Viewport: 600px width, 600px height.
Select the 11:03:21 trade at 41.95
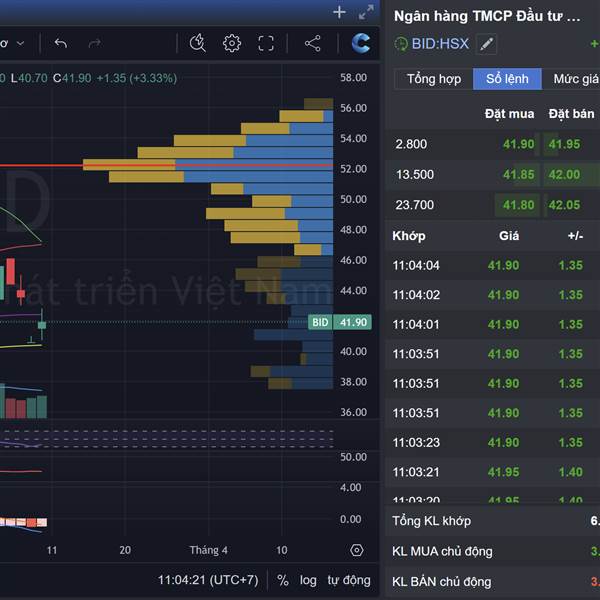[493, 472]
